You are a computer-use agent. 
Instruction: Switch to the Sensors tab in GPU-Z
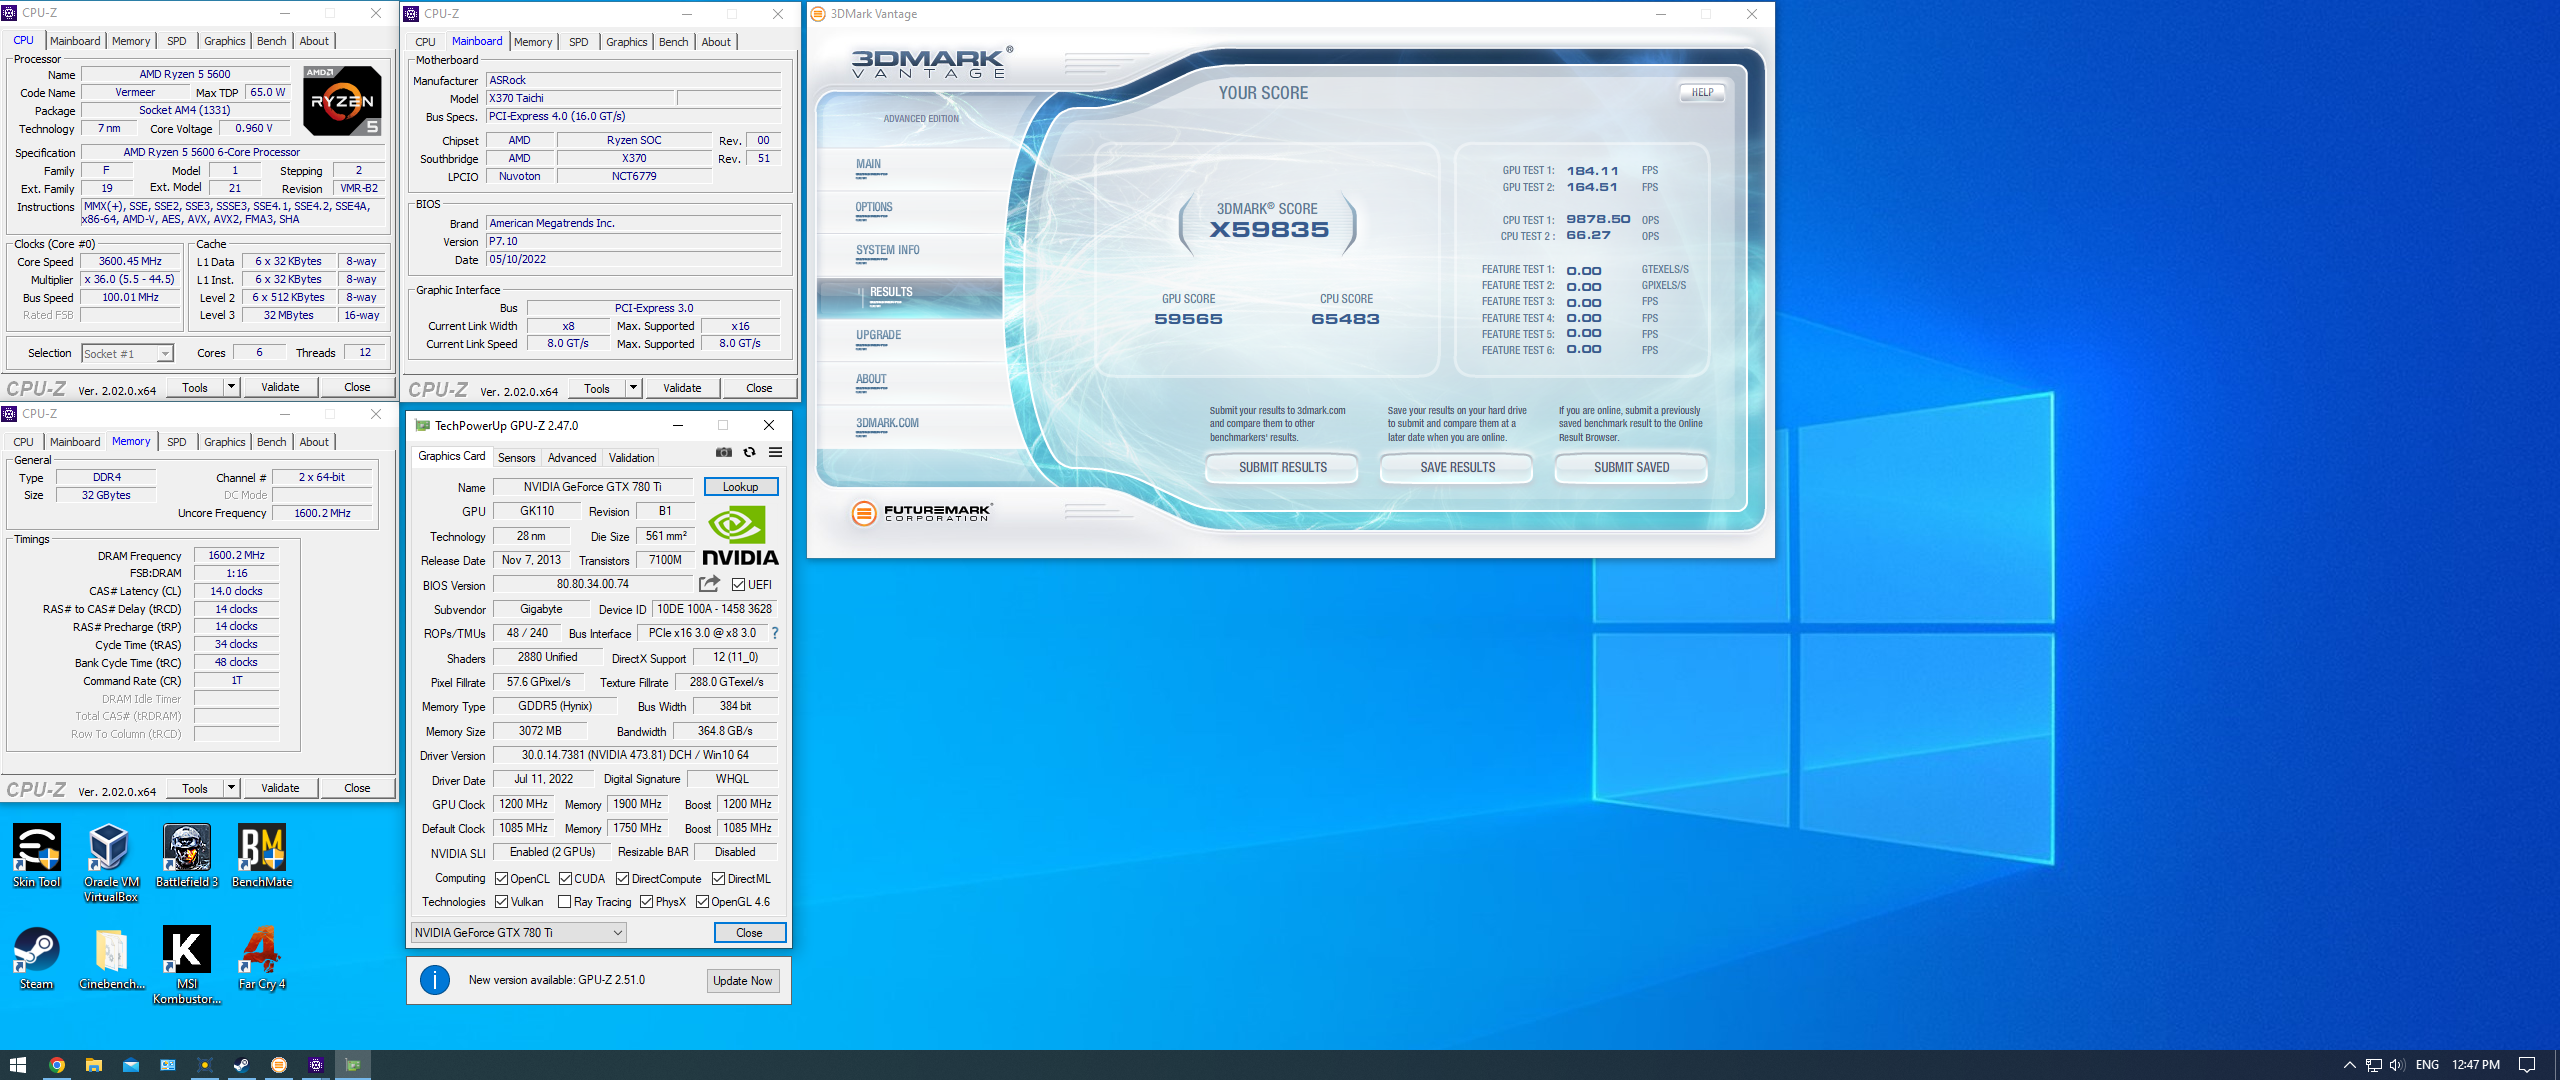517,458
